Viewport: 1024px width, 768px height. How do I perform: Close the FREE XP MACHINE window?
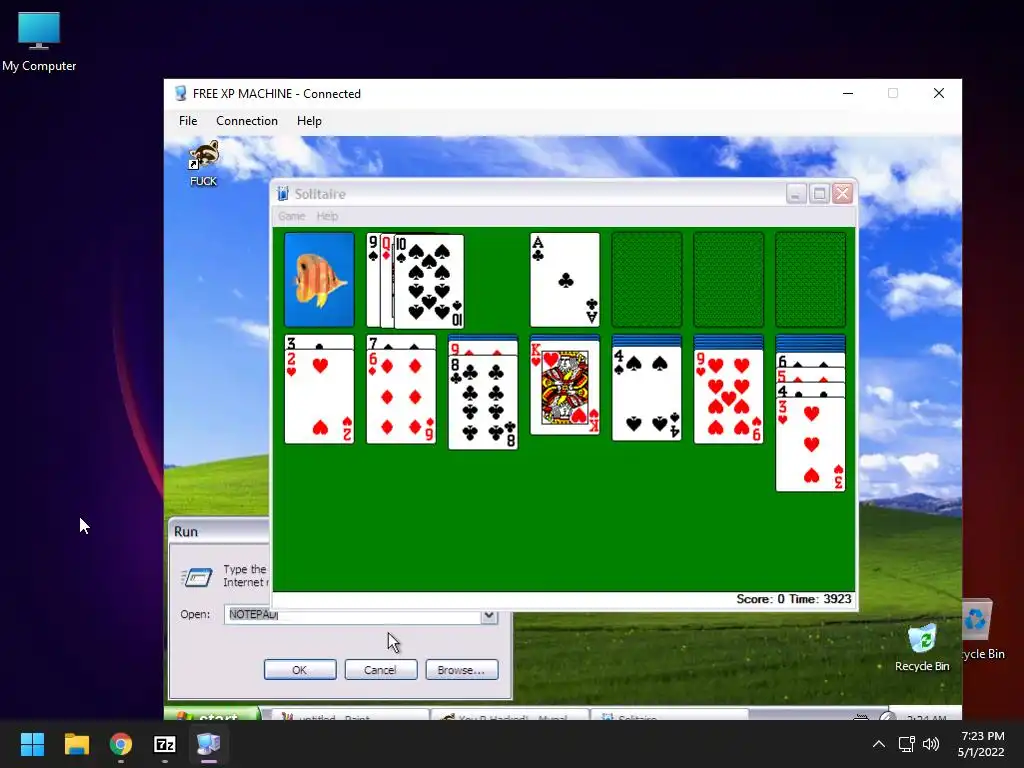[938, 93]
